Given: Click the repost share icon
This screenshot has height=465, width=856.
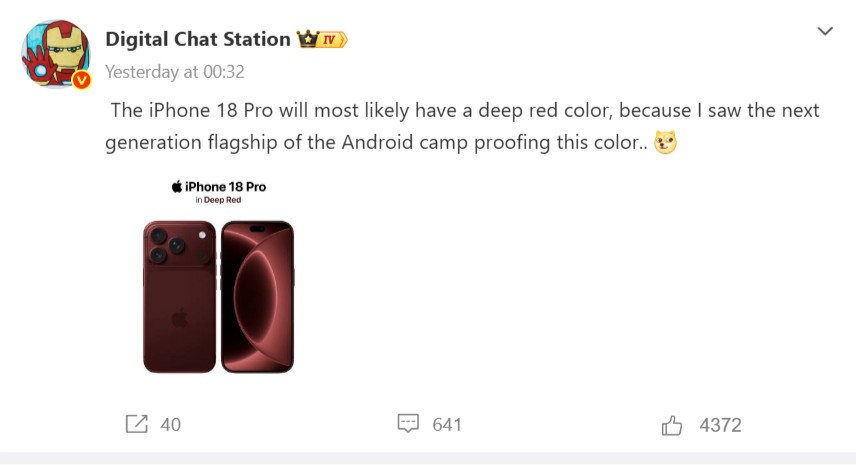Looking at the screenshot, I should coord(136,424).
